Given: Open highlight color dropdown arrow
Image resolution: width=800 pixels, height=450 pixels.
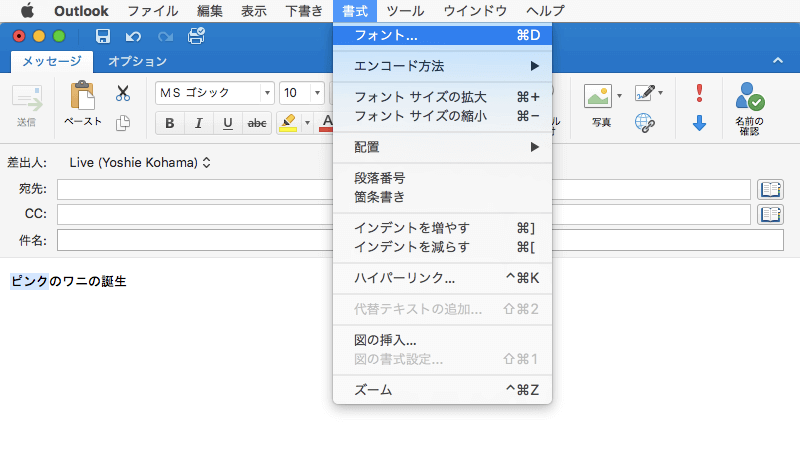Looking at the screenshot, I should tap(307, 123).
